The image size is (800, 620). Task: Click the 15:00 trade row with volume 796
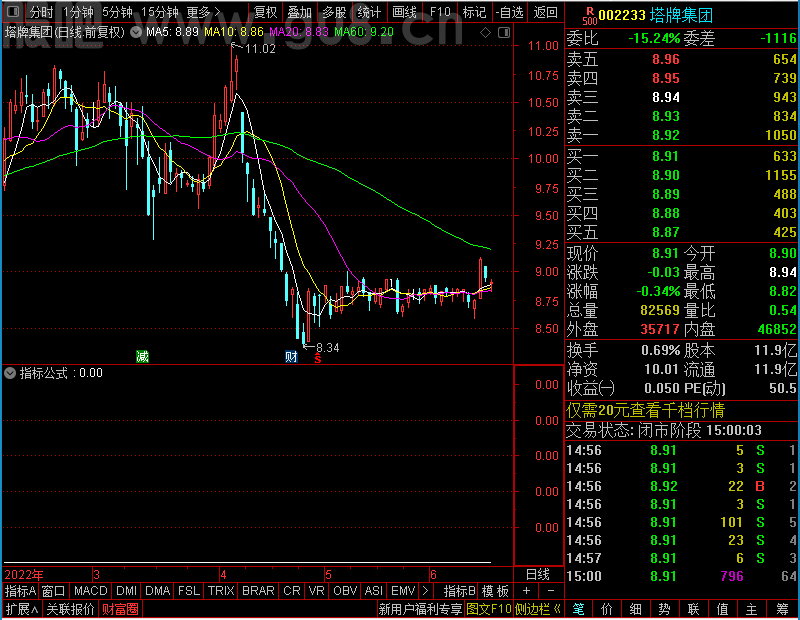point(681,576)
